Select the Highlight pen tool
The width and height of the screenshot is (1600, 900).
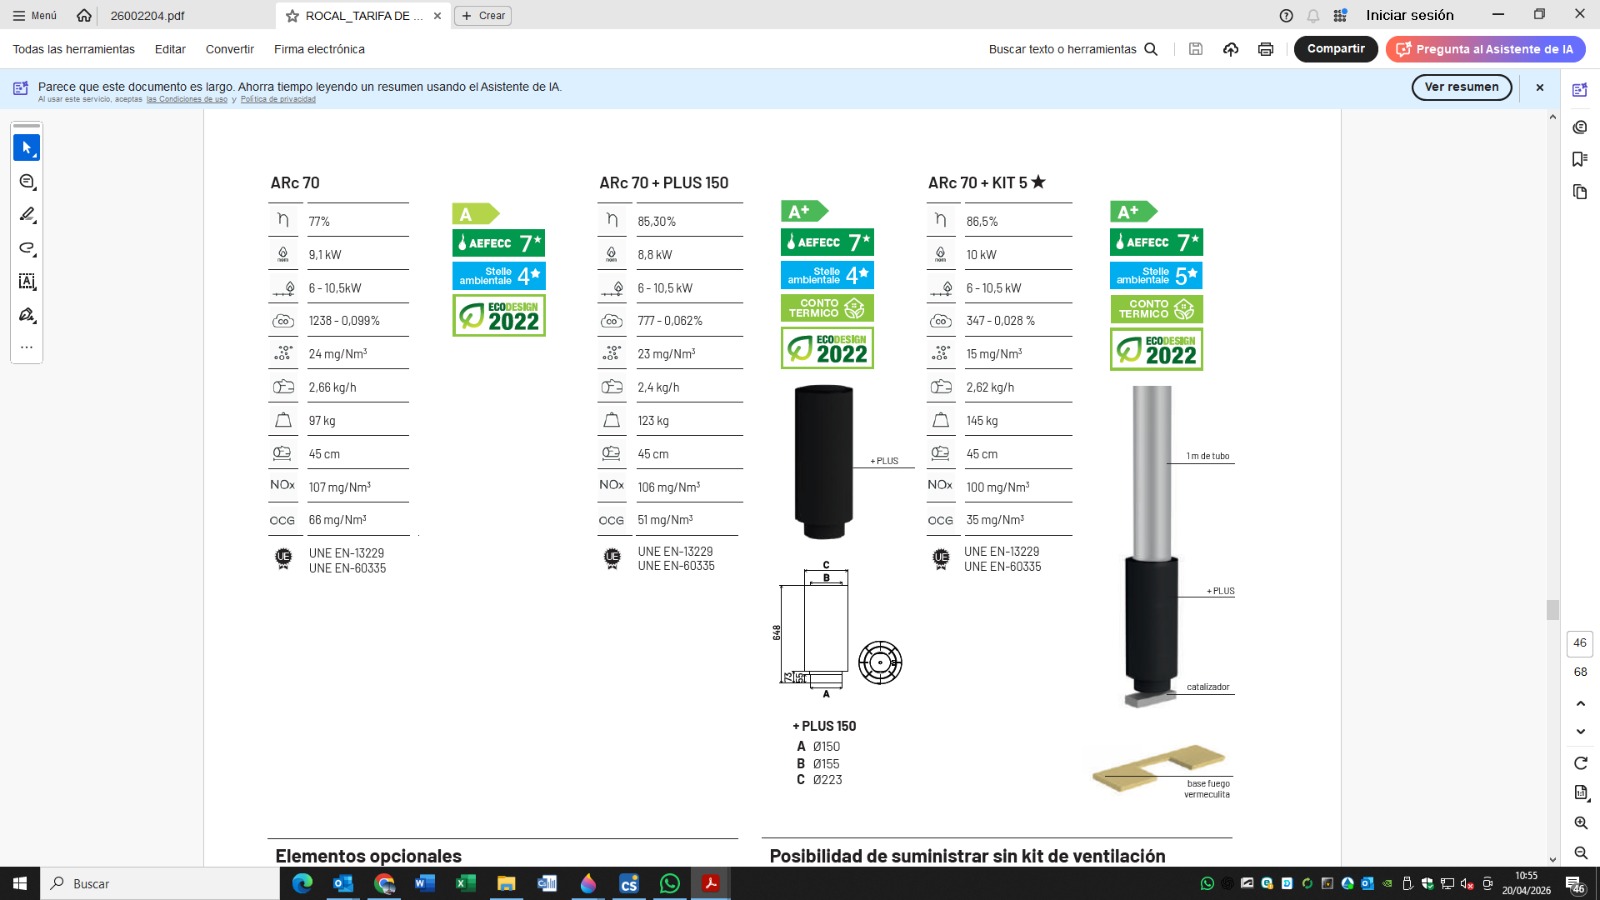[x=27, y=215]
